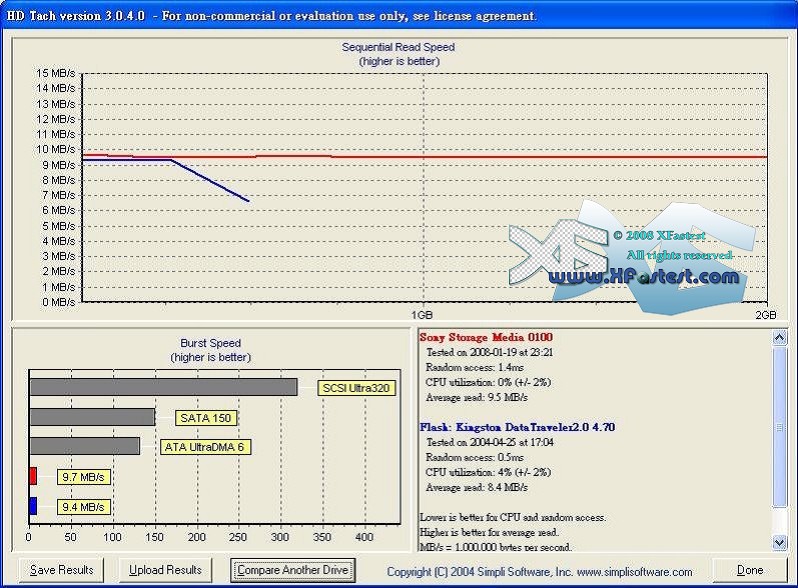Click the SCSI Ultra320 bar label

[x=357, y=388]
